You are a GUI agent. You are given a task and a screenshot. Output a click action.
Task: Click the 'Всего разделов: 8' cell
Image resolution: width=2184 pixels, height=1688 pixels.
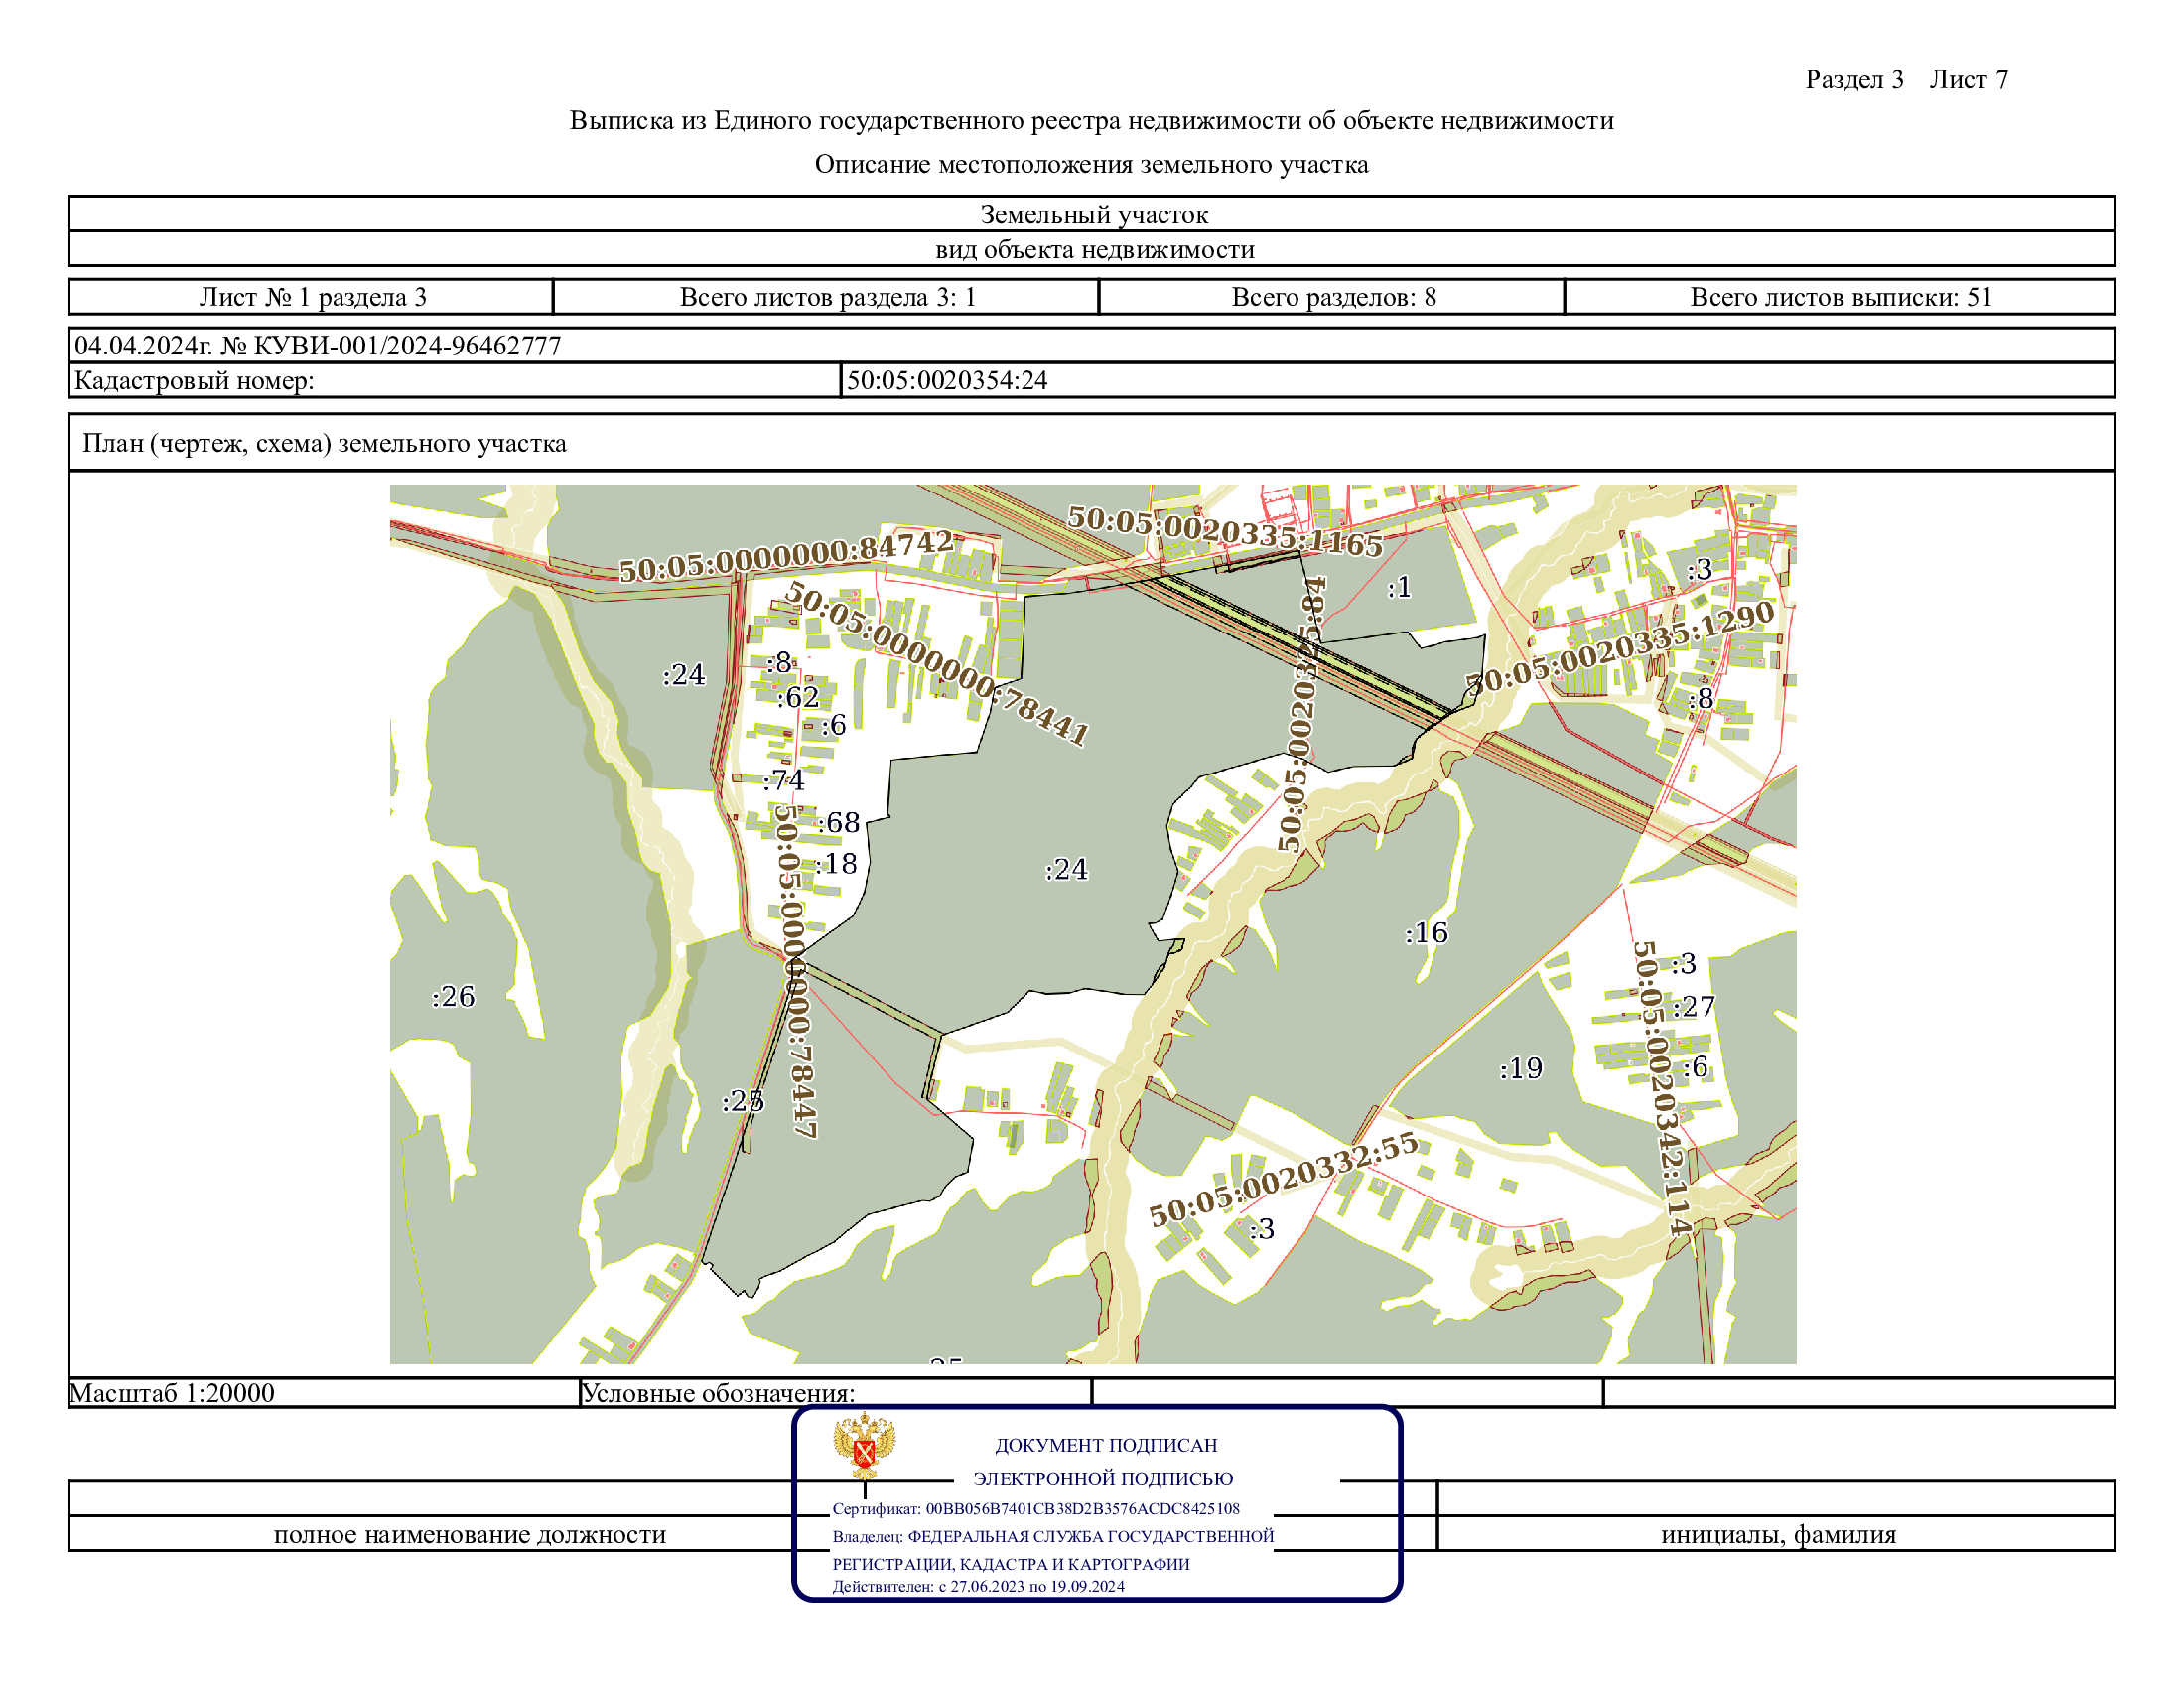(1333, 297)
